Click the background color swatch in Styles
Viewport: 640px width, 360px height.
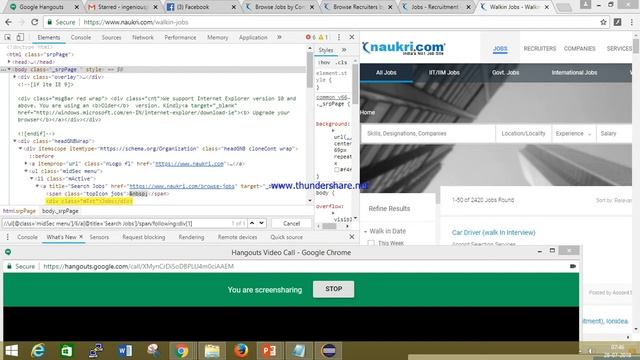tap(337, 169)
